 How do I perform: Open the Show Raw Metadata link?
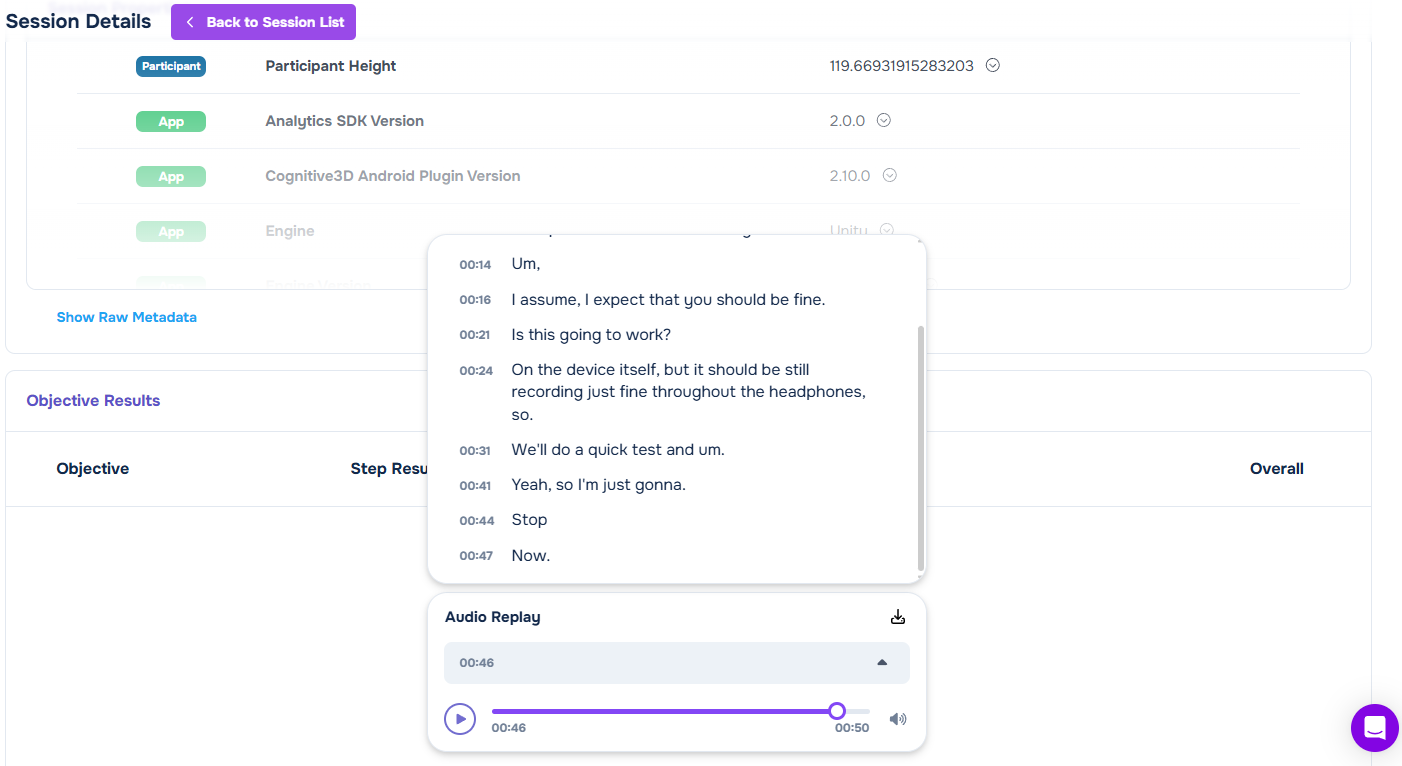pyautogui.click(x=127, y=317)
